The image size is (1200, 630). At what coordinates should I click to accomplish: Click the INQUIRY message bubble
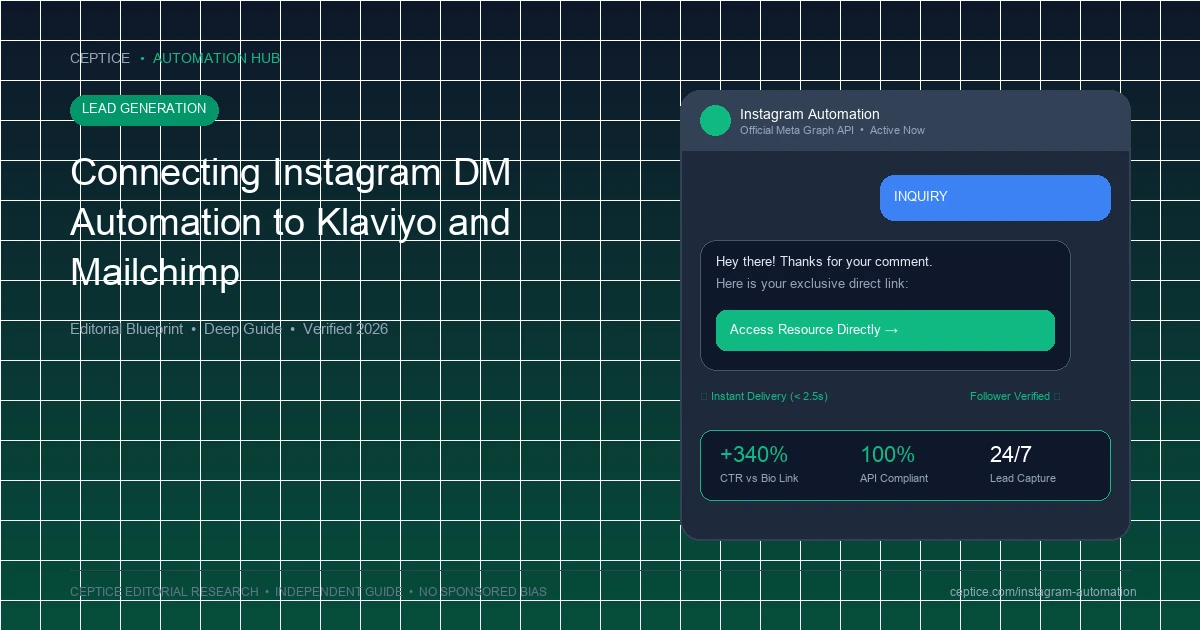coord(995,197)
